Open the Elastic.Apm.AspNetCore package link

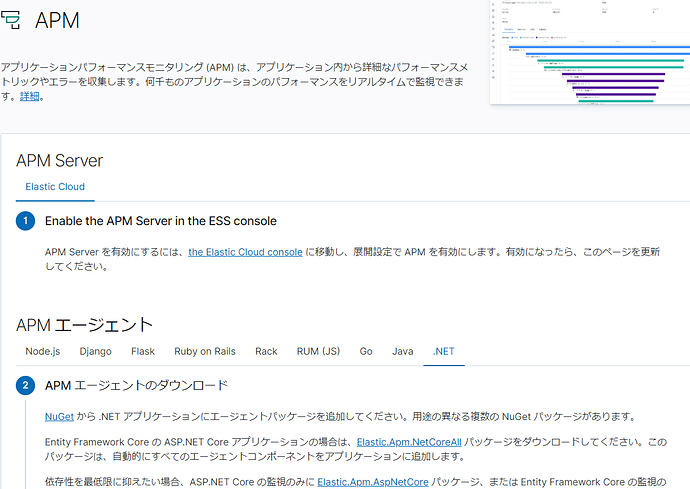(x=373, y=482)
